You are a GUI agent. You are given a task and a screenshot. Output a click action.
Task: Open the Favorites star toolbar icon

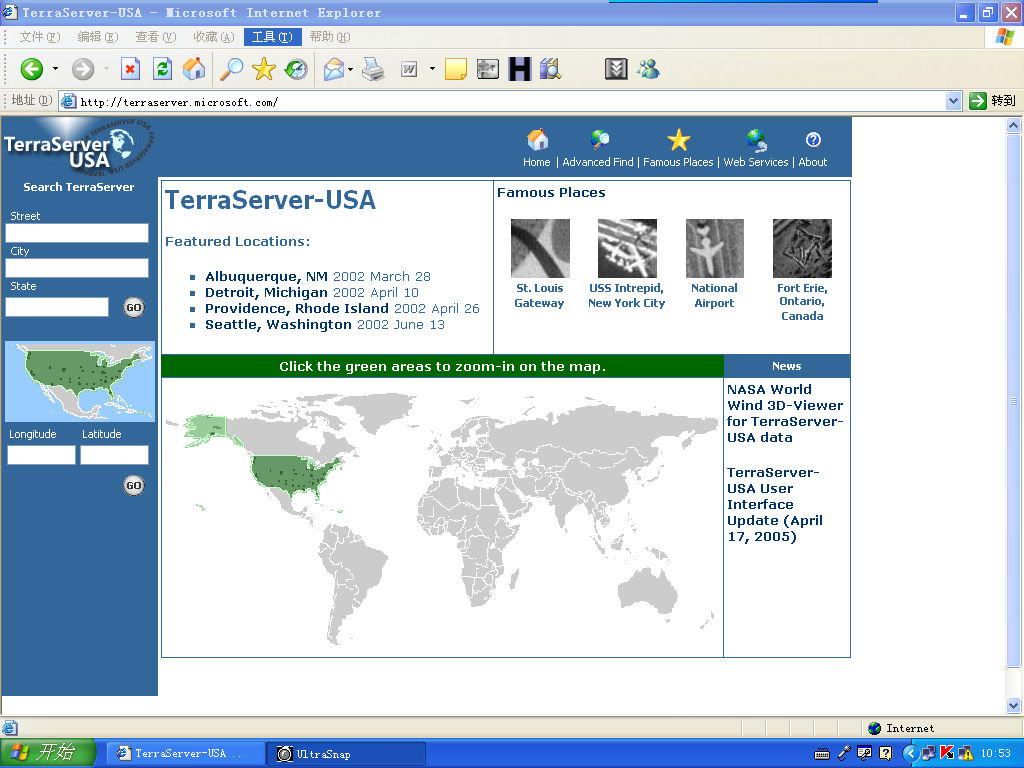point(264,69)
